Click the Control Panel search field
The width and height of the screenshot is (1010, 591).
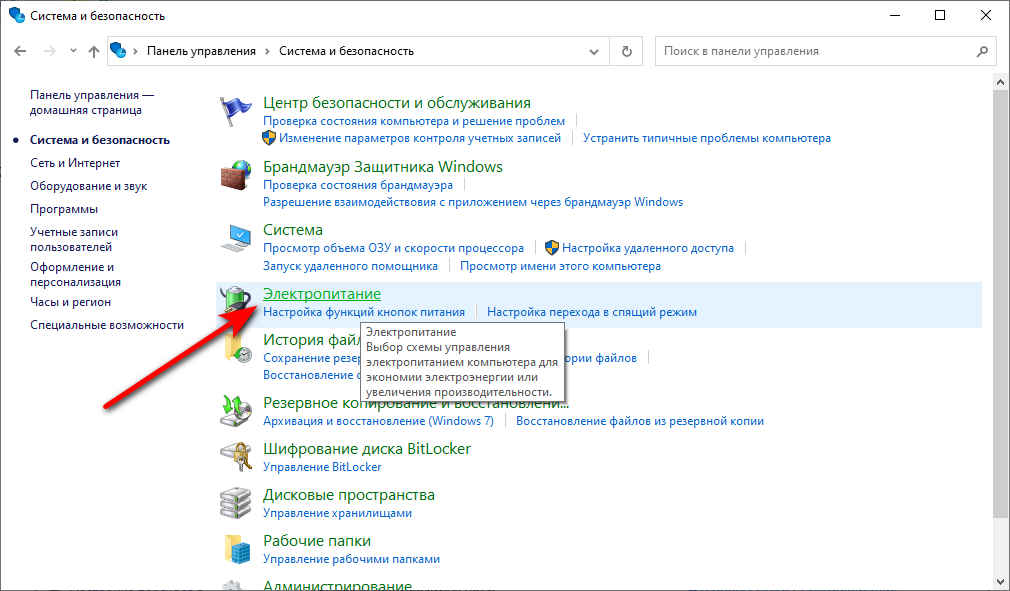point(815,51)
